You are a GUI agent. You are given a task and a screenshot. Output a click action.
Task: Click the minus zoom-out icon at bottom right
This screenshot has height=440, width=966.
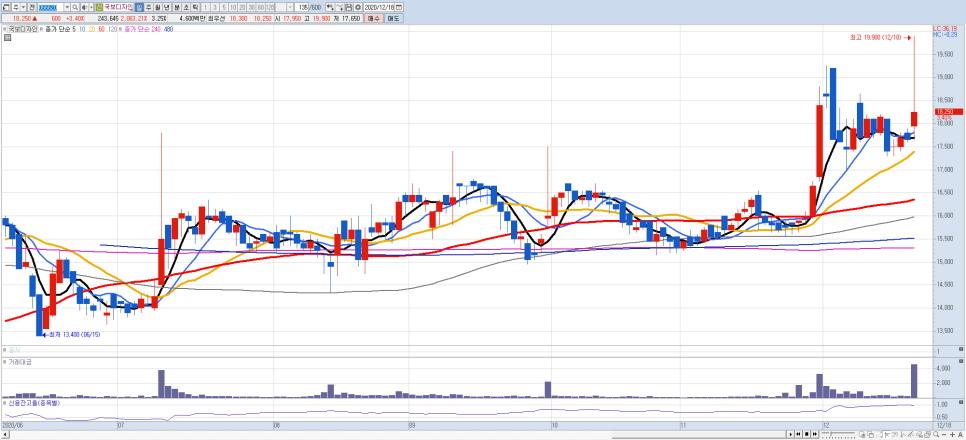[x=944, y=434]
